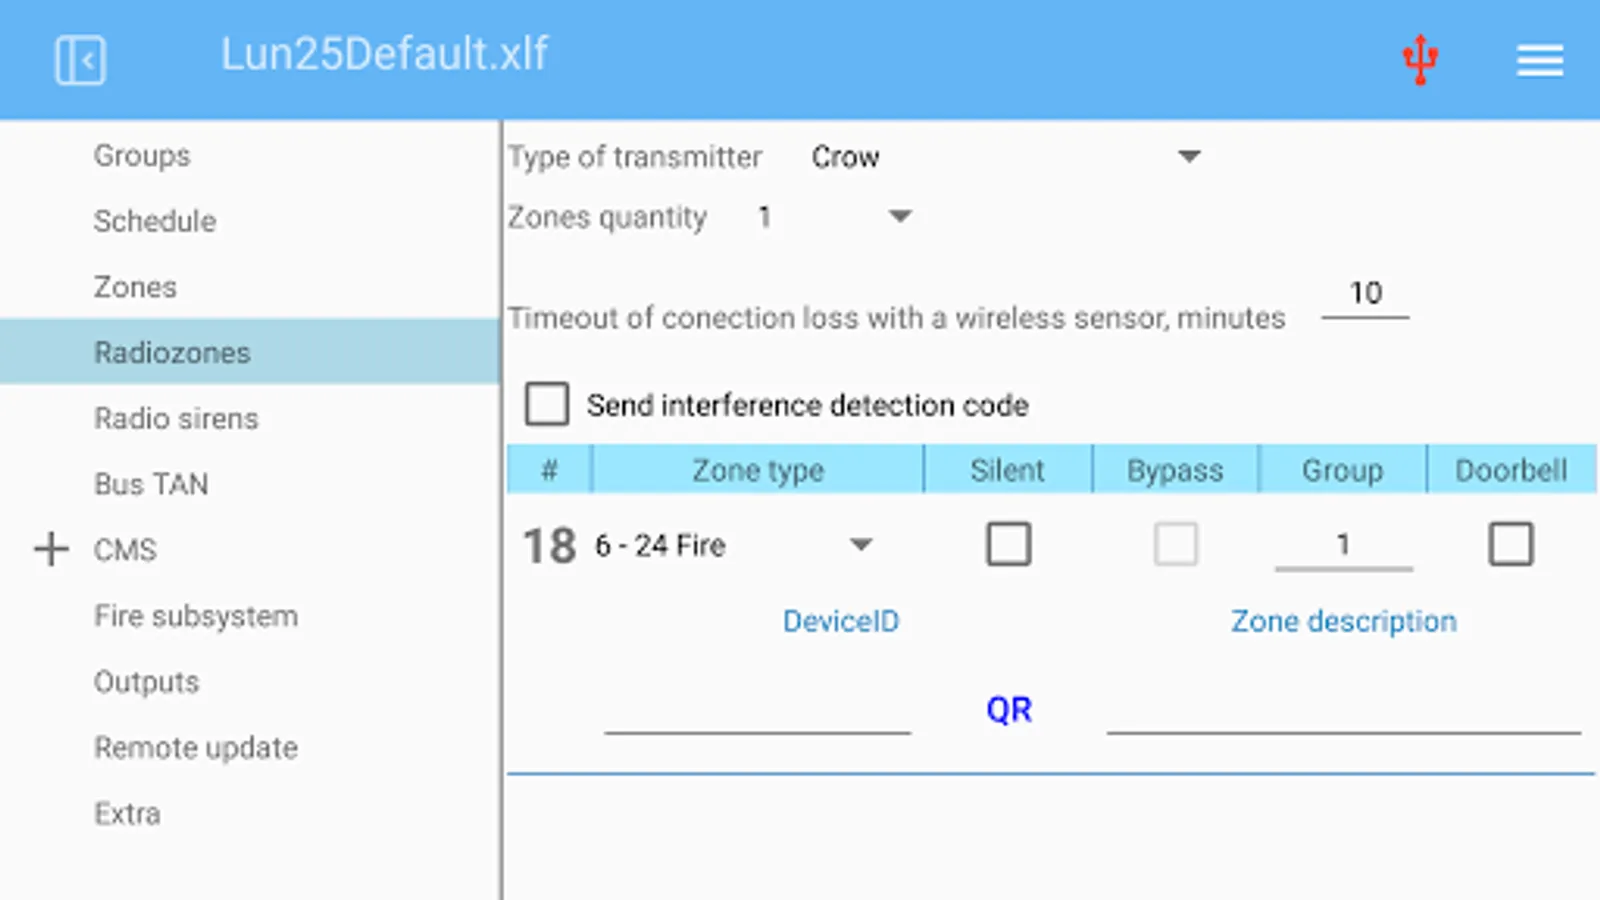
Task: Collapse the sidebar panel icon
Action: pyautogui.click(x=80, y=60)
